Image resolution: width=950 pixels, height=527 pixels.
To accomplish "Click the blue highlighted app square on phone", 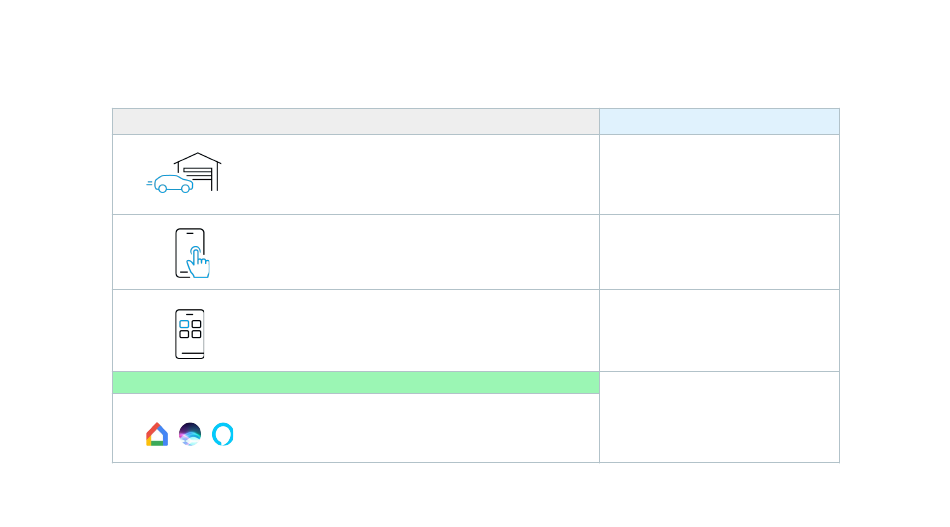I will [184, 324].
